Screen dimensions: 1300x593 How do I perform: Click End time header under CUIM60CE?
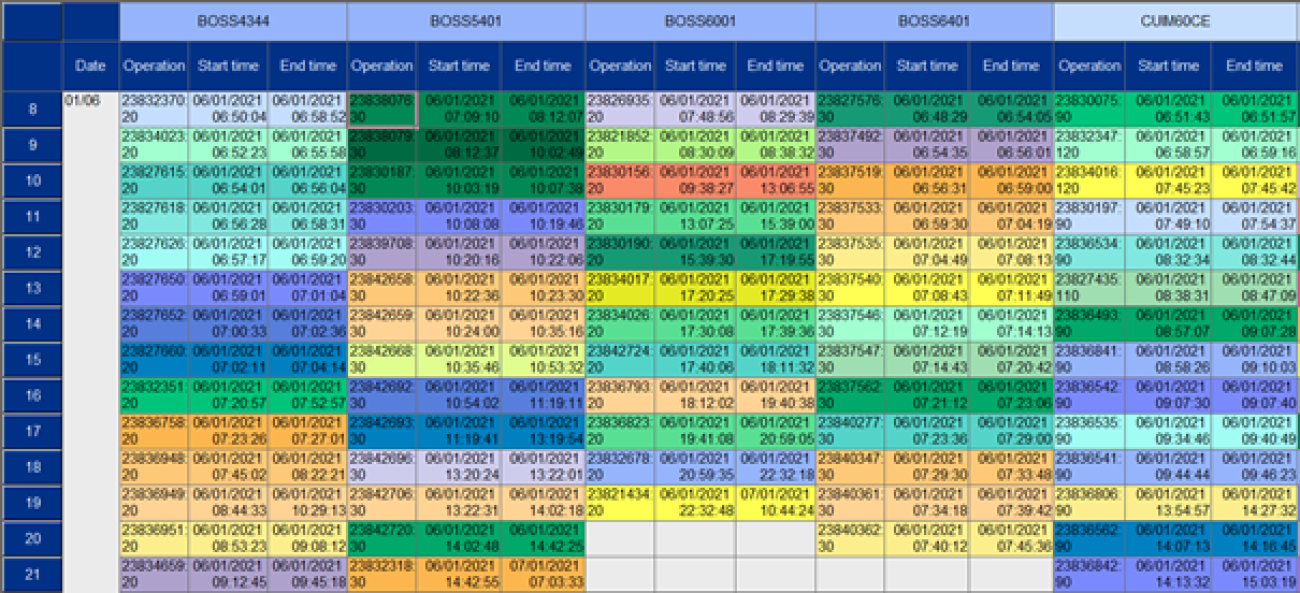point(1254,66)
